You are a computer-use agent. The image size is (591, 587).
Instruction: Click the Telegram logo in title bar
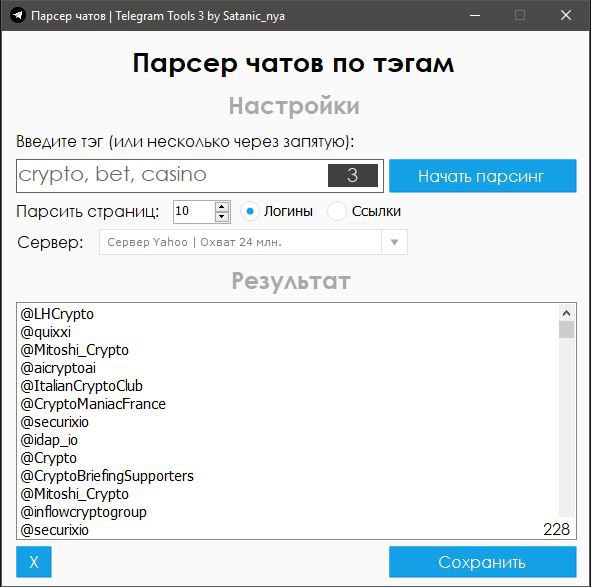17,15
